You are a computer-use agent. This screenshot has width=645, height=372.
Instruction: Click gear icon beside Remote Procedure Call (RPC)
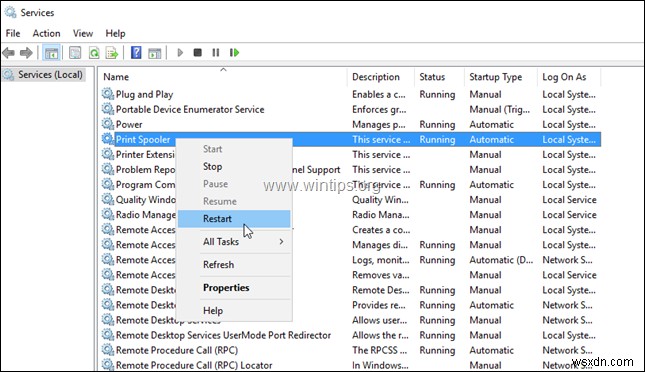coord(108,350)
